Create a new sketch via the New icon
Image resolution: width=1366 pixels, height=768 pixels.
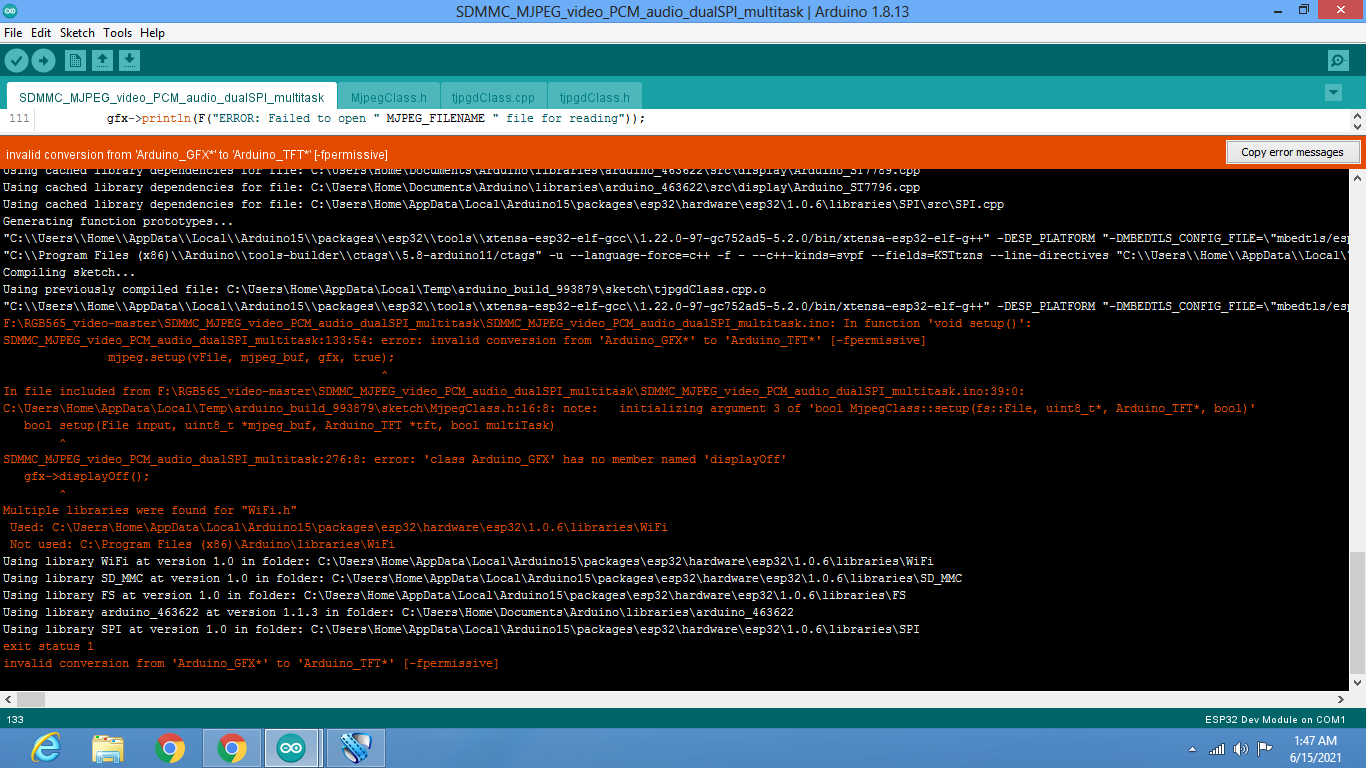[75, 60]
